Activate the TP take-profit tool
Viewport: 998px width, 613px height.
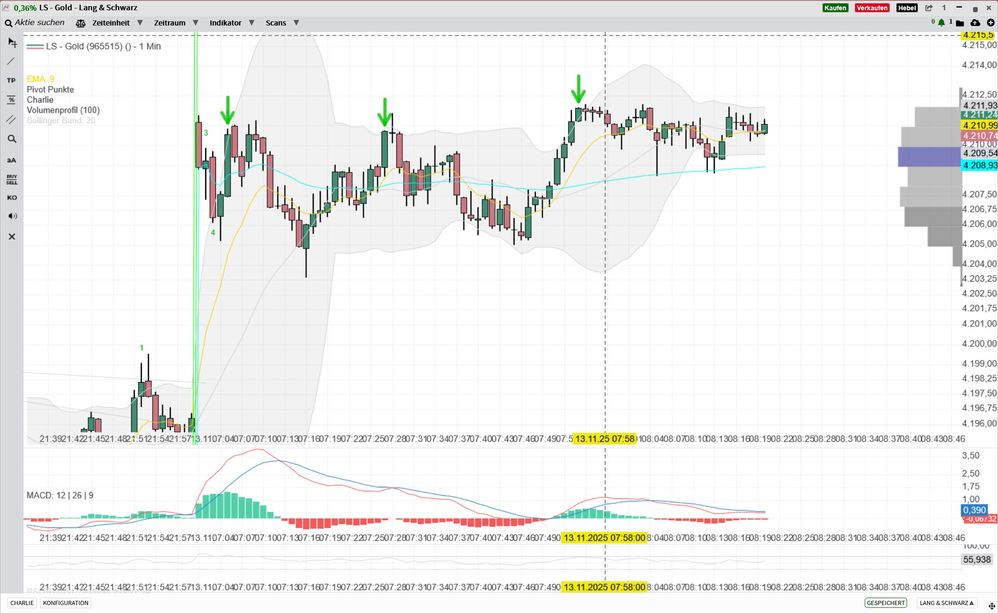(11, 80)
